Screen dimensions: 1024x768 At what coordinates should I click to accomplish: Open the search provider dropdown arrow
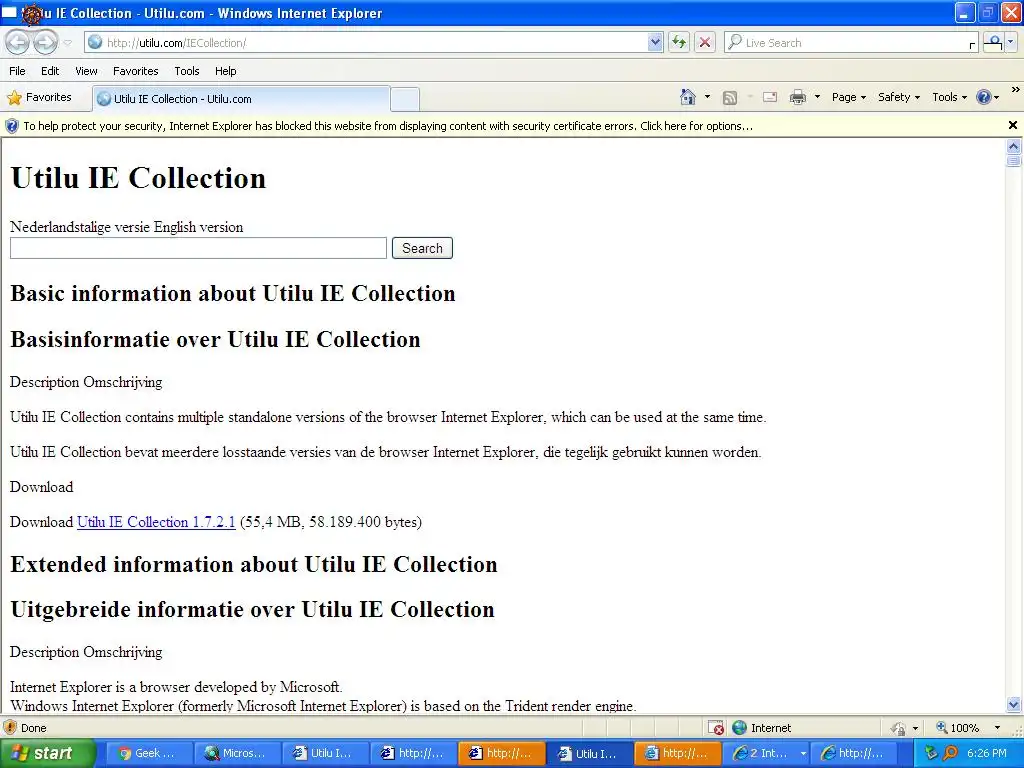click(1010, 43)
